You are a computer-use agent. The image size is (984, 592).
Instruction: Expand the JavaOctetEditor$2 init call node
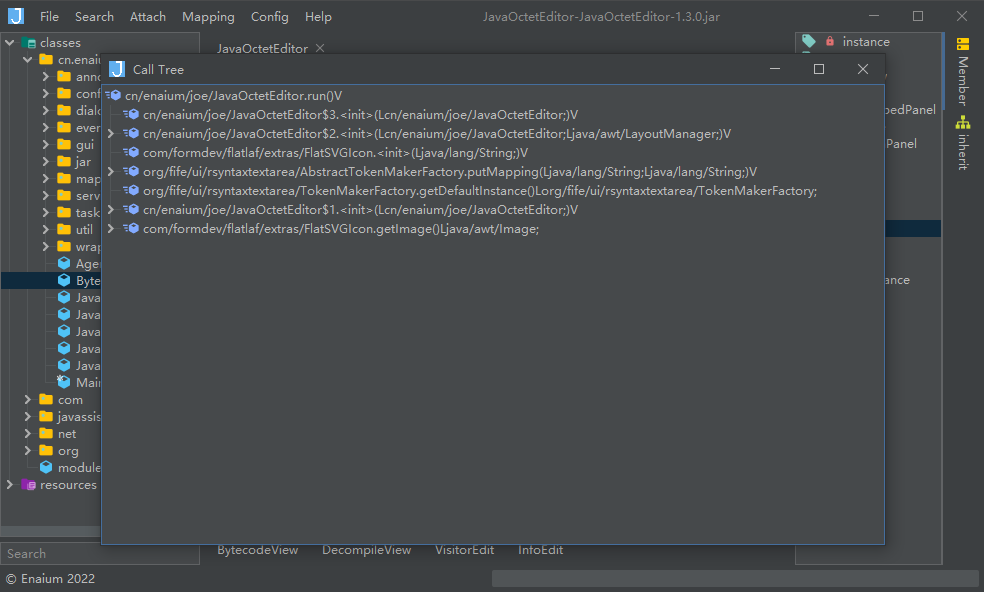point(111,134)
